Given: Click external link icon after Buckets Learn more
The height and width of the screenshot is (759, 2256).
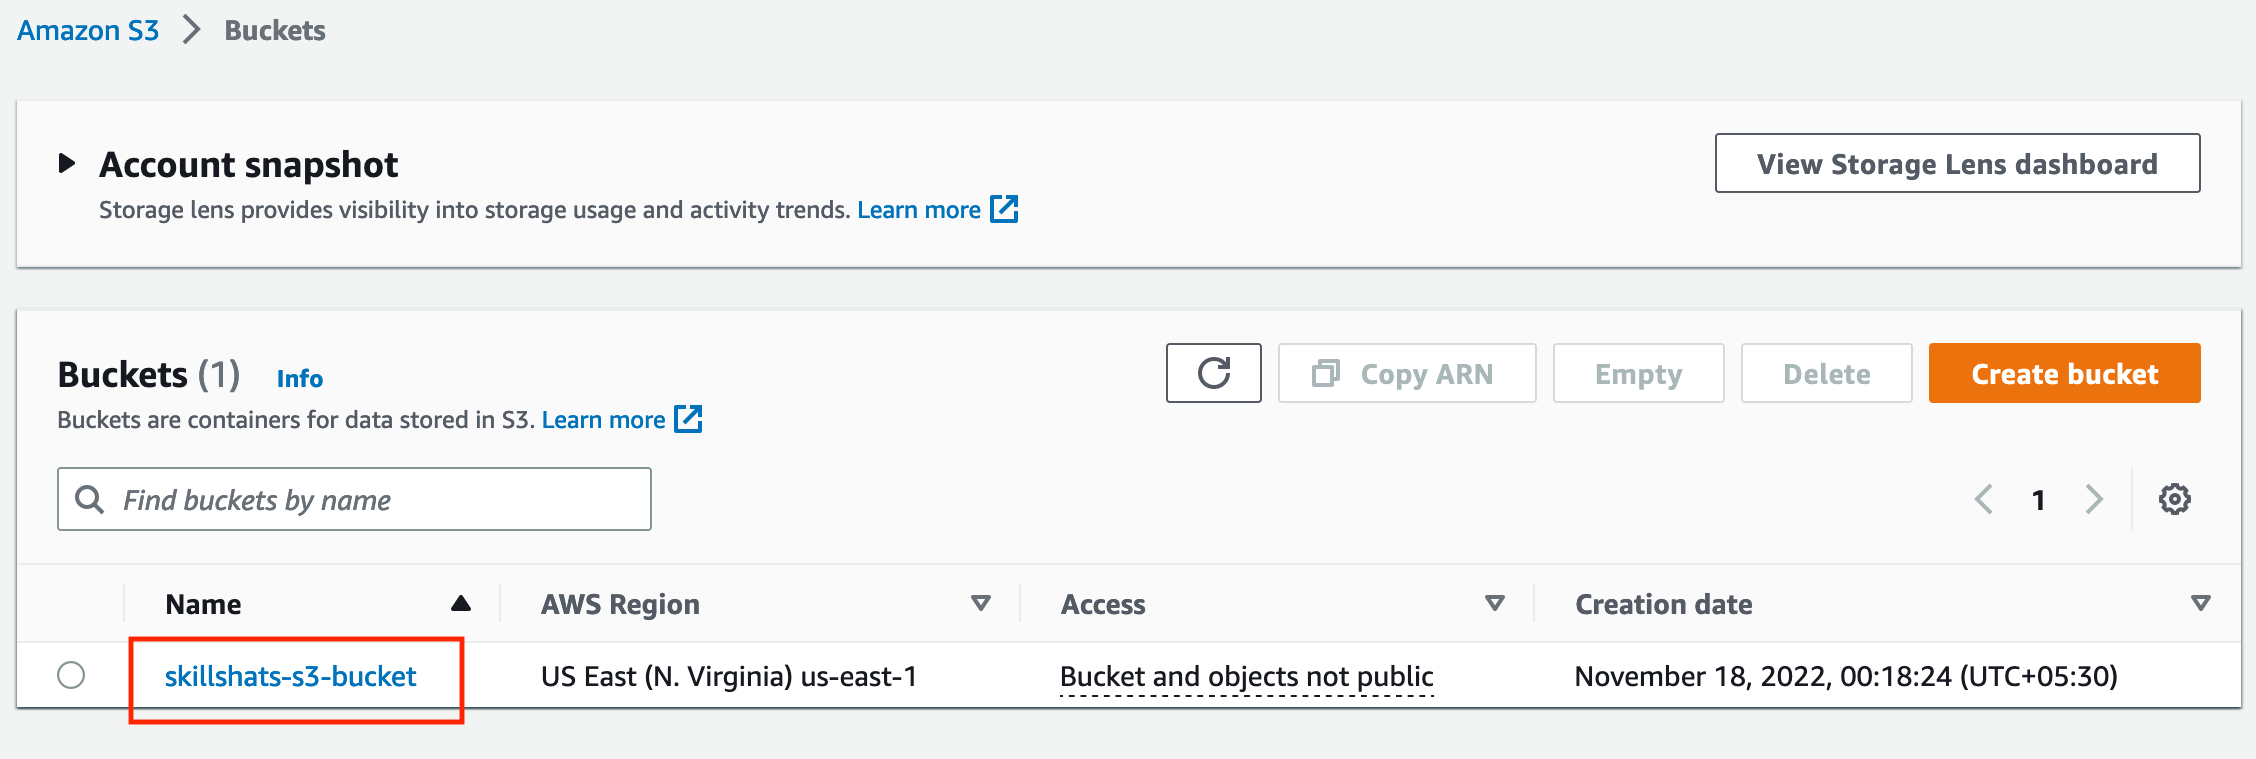Looking at the screenshot, I should pos(688,419).
